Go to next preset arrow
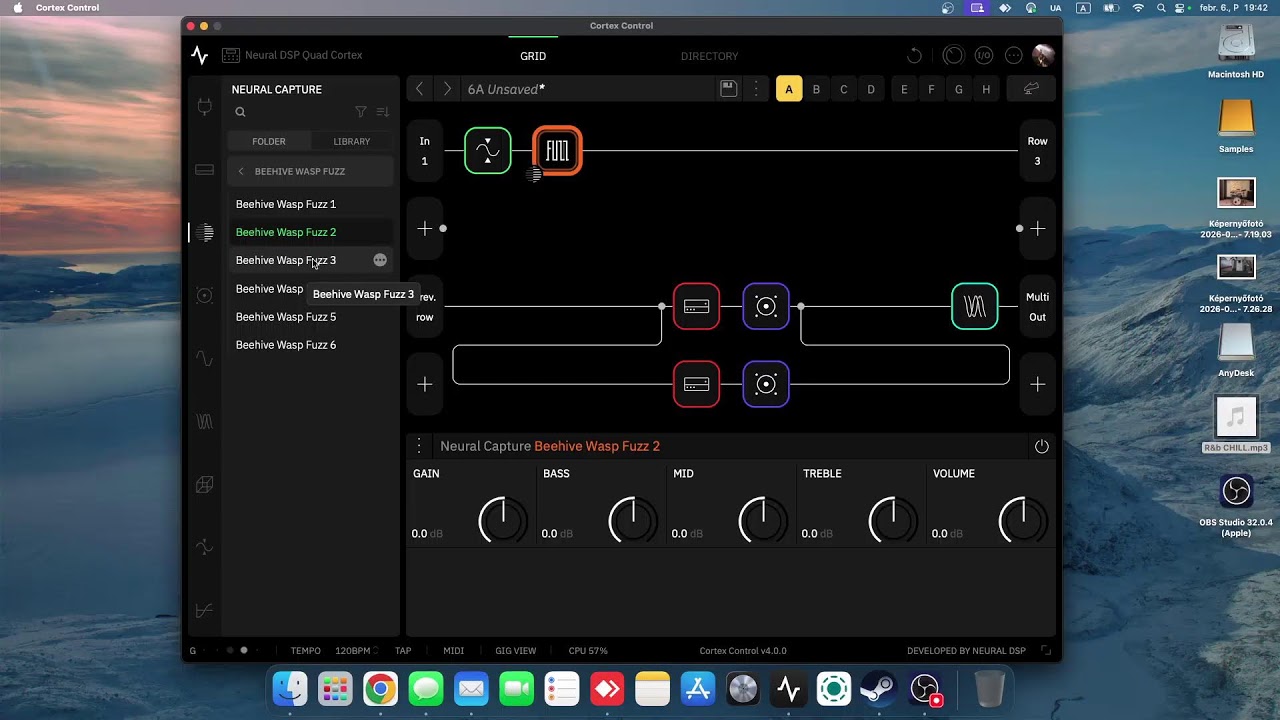The width and height of the screenshot is (1280, 720). coord(447,89)
